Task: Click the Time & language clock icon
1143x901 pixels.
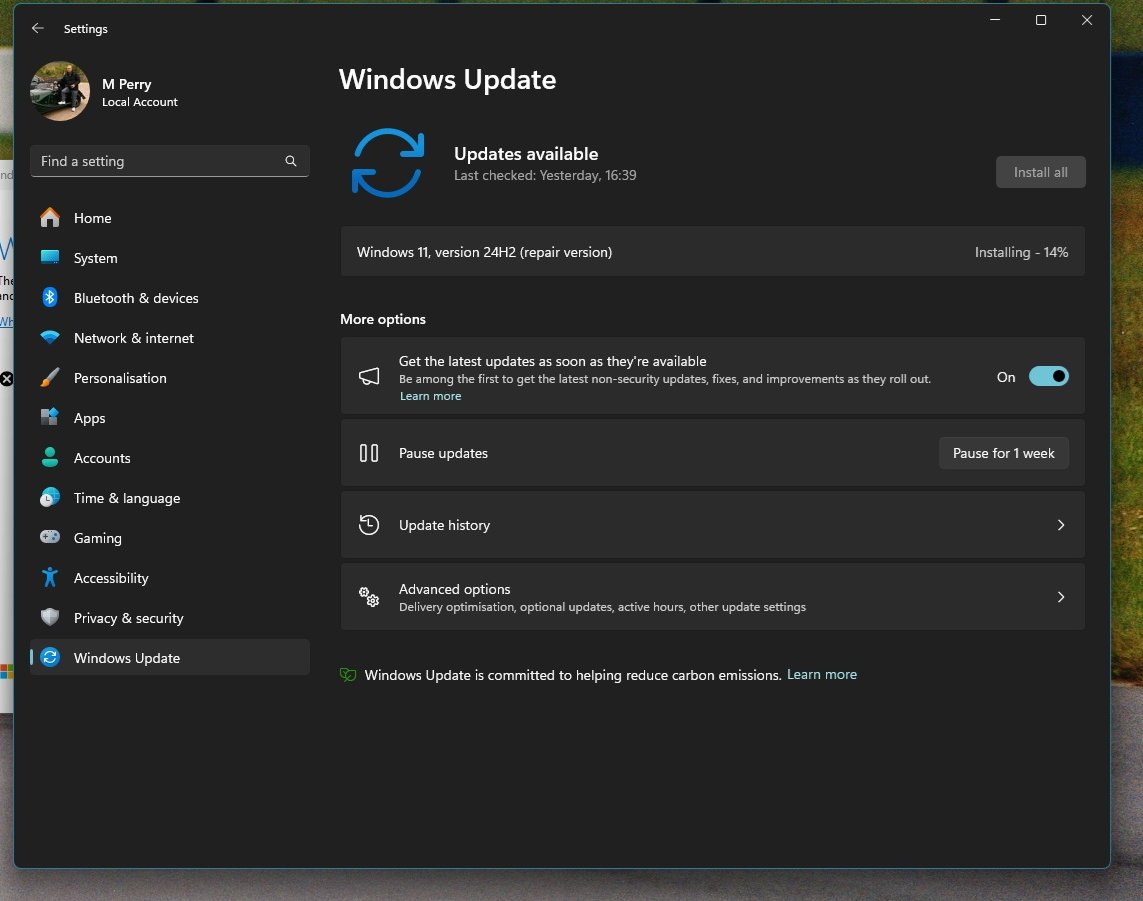Action: pyautogui.click(x=50, y=498)
